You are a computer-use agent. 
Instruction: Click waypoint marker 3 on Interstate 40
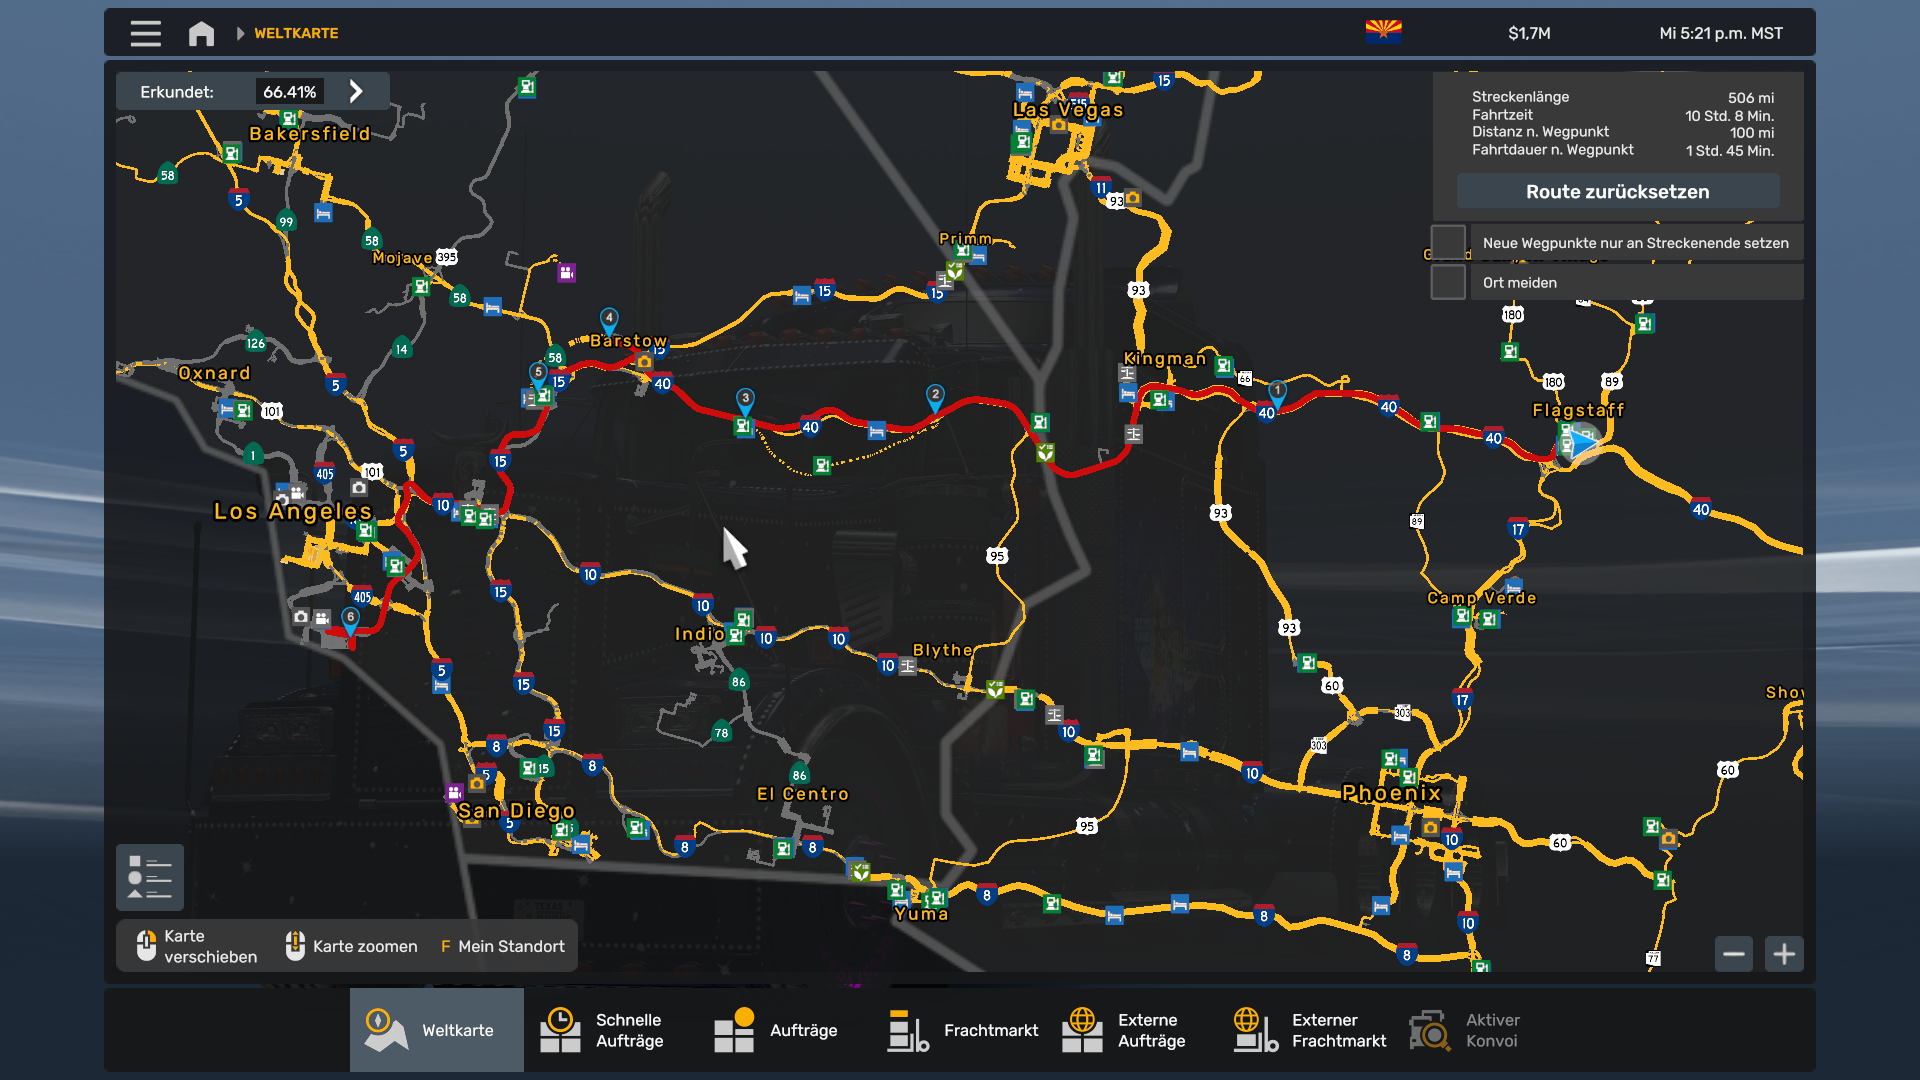point(745,399)
